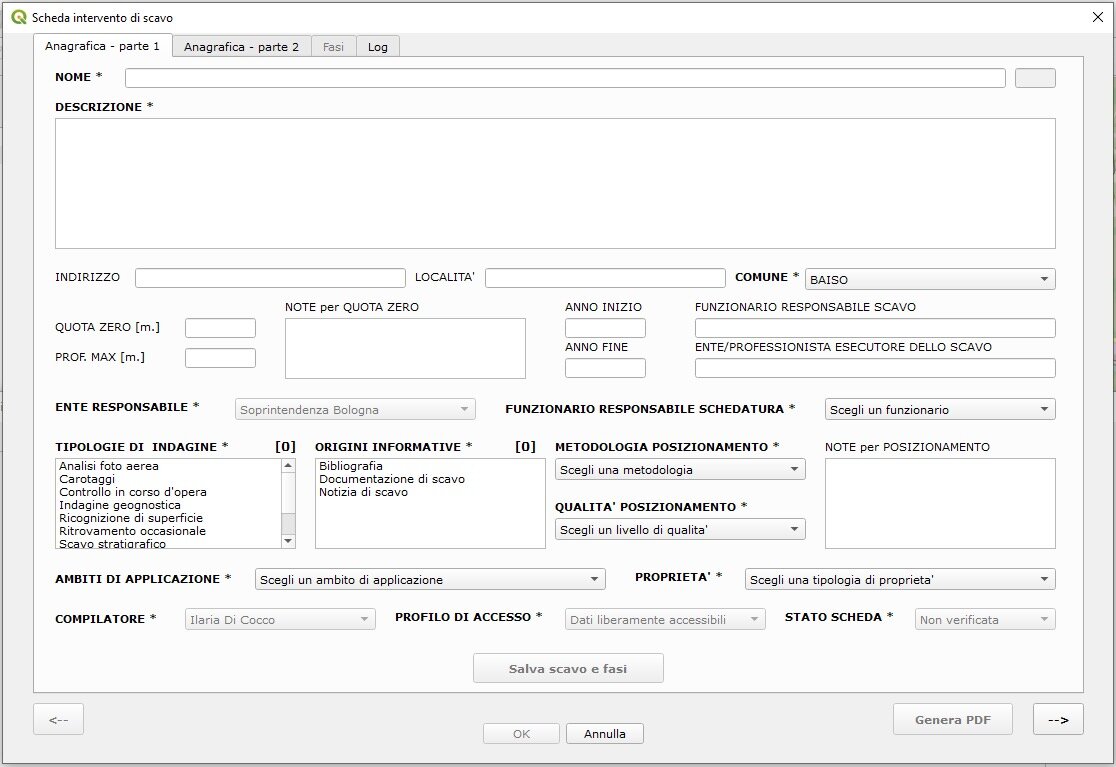Click scroll-down arrow of Tipologie di indagine list
Screen dimensions: 1116x767
(x=288, y=541)
